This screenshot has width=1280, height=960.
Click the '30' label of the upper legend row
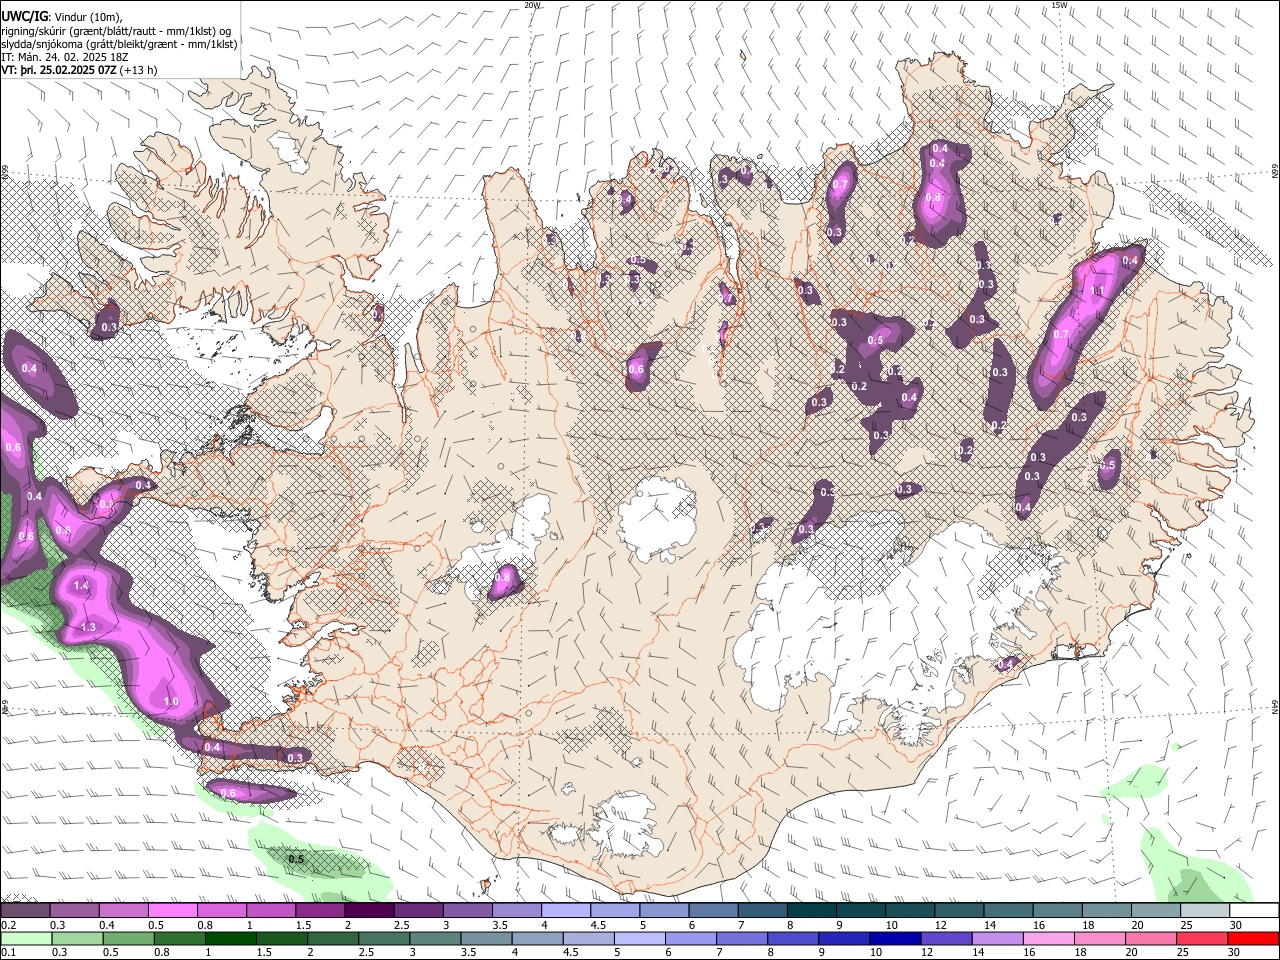1236,925
